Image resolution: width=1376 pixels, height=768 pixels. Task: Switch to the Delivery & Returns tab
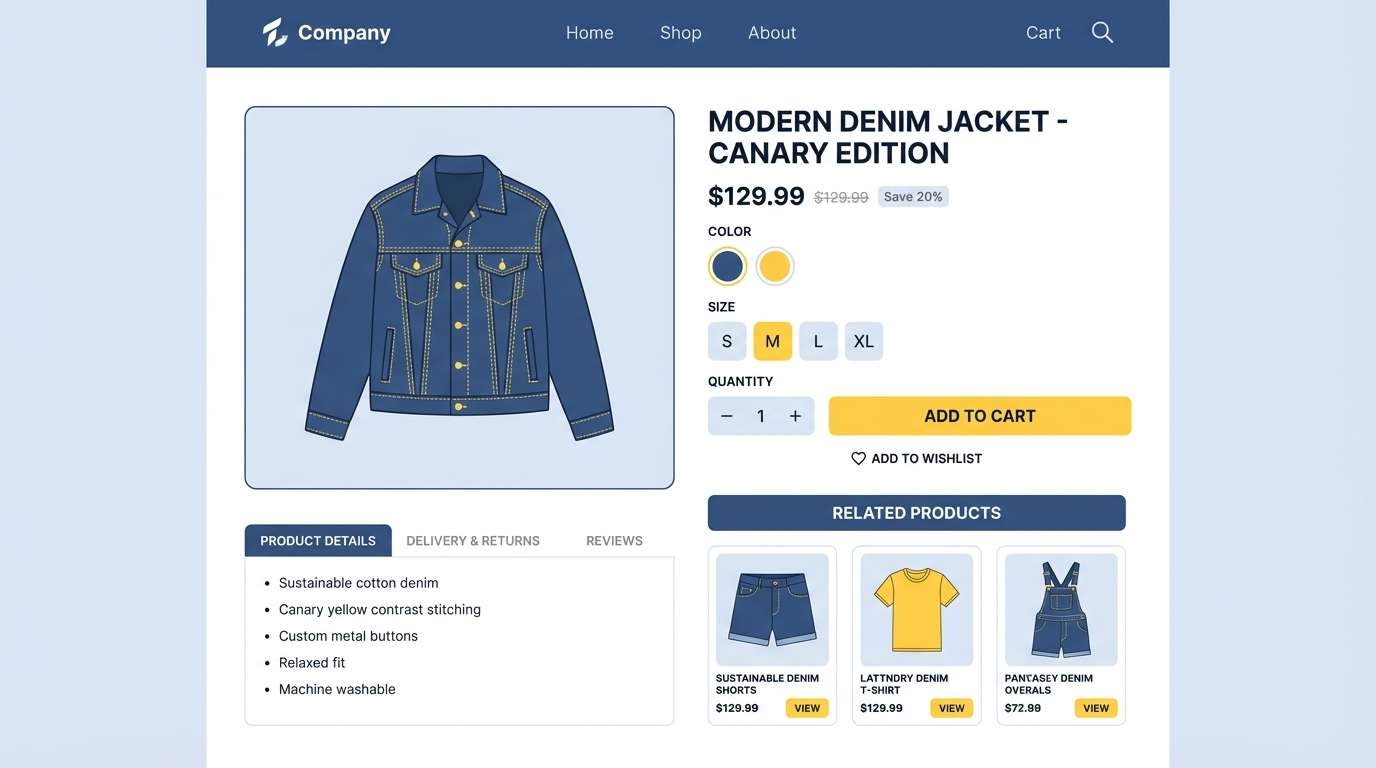473,540
